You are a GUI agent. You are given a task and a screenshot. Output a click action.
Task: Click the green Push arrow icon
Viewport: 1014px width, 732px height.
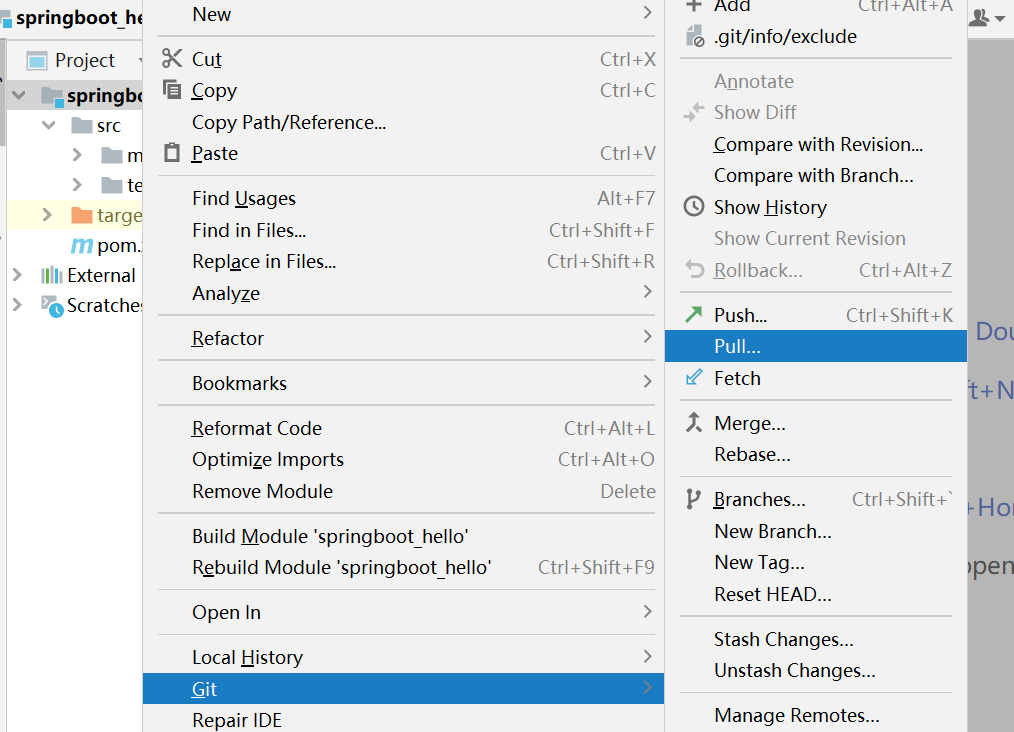[693, 315]
